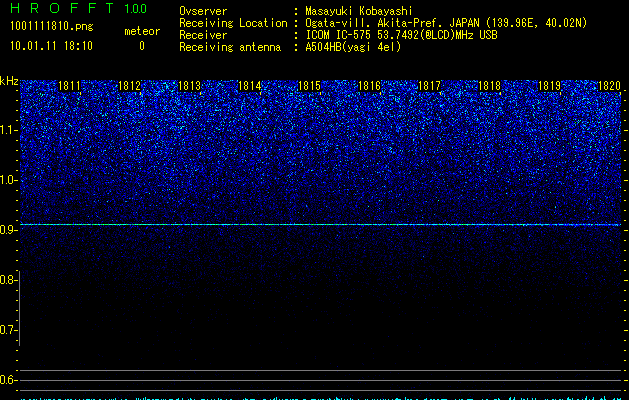The height and width of the screenshot is (400, 629).
Task: Click the Receiving Location label
Action: click(233, 23)
